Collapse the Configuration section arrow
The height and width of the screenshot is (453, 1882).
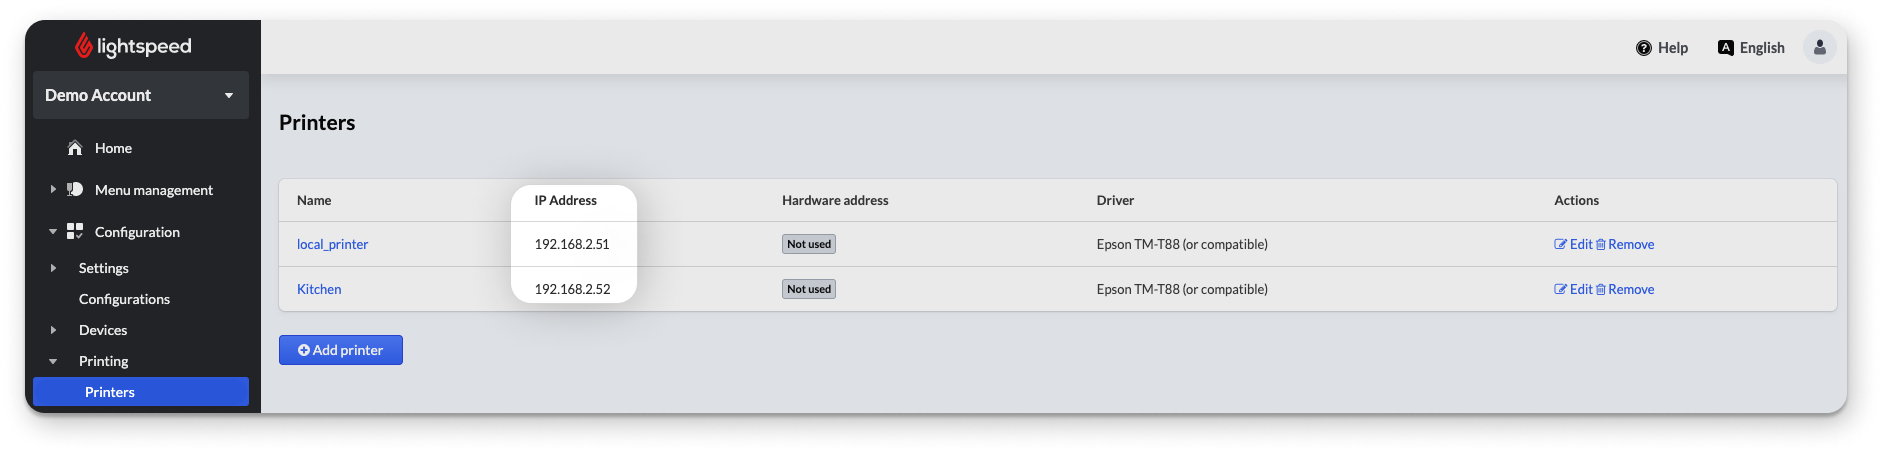click(x=53, y=232)
